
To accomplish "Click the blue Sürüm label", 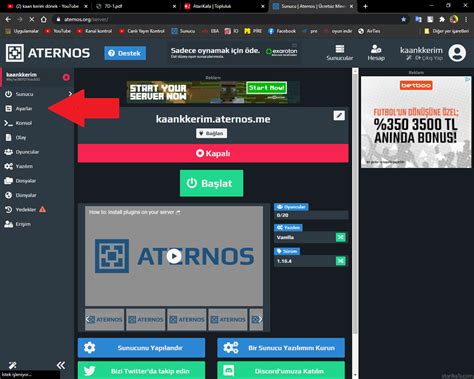I will pos(287,251).
